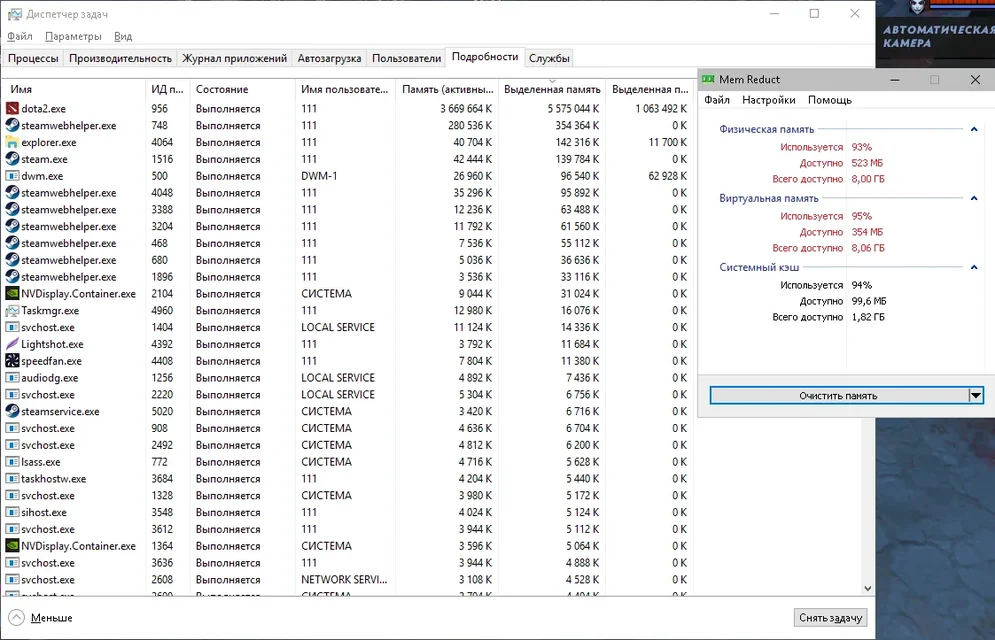The height and width of the screenshot is (640, 995).
Task: Select the explorer.exe process name
Action: point(49,142)
